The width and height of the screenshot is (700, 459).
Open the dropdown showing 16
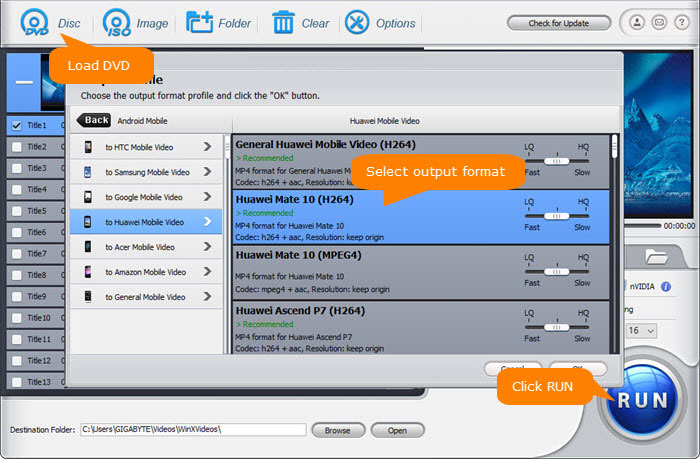pyautogui.click(x=641, y=331)
